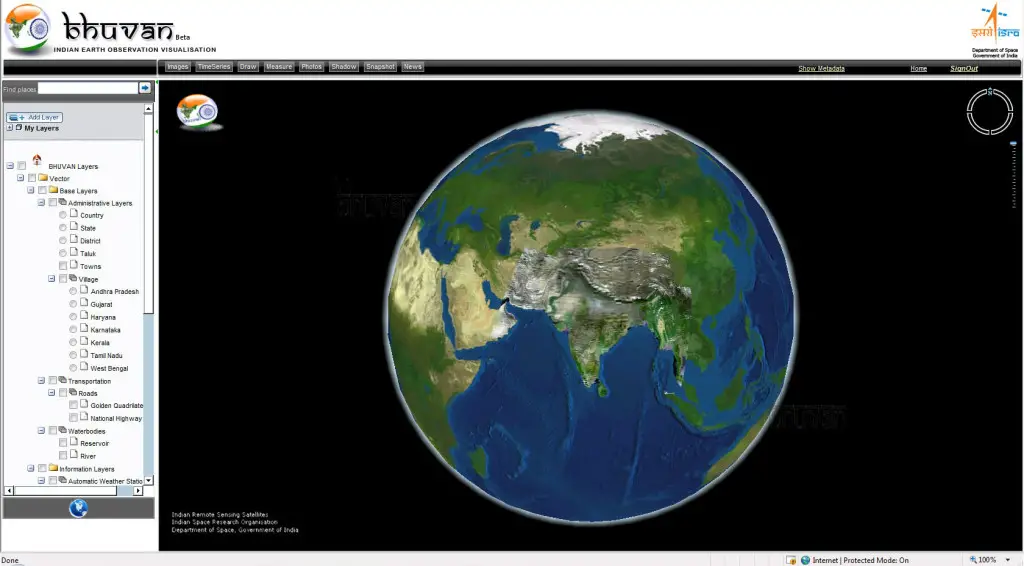Image resolution: width=1024 pixels, height=566 pixels.
Task: Click the Base Layers folder icon
Action: 54,190
